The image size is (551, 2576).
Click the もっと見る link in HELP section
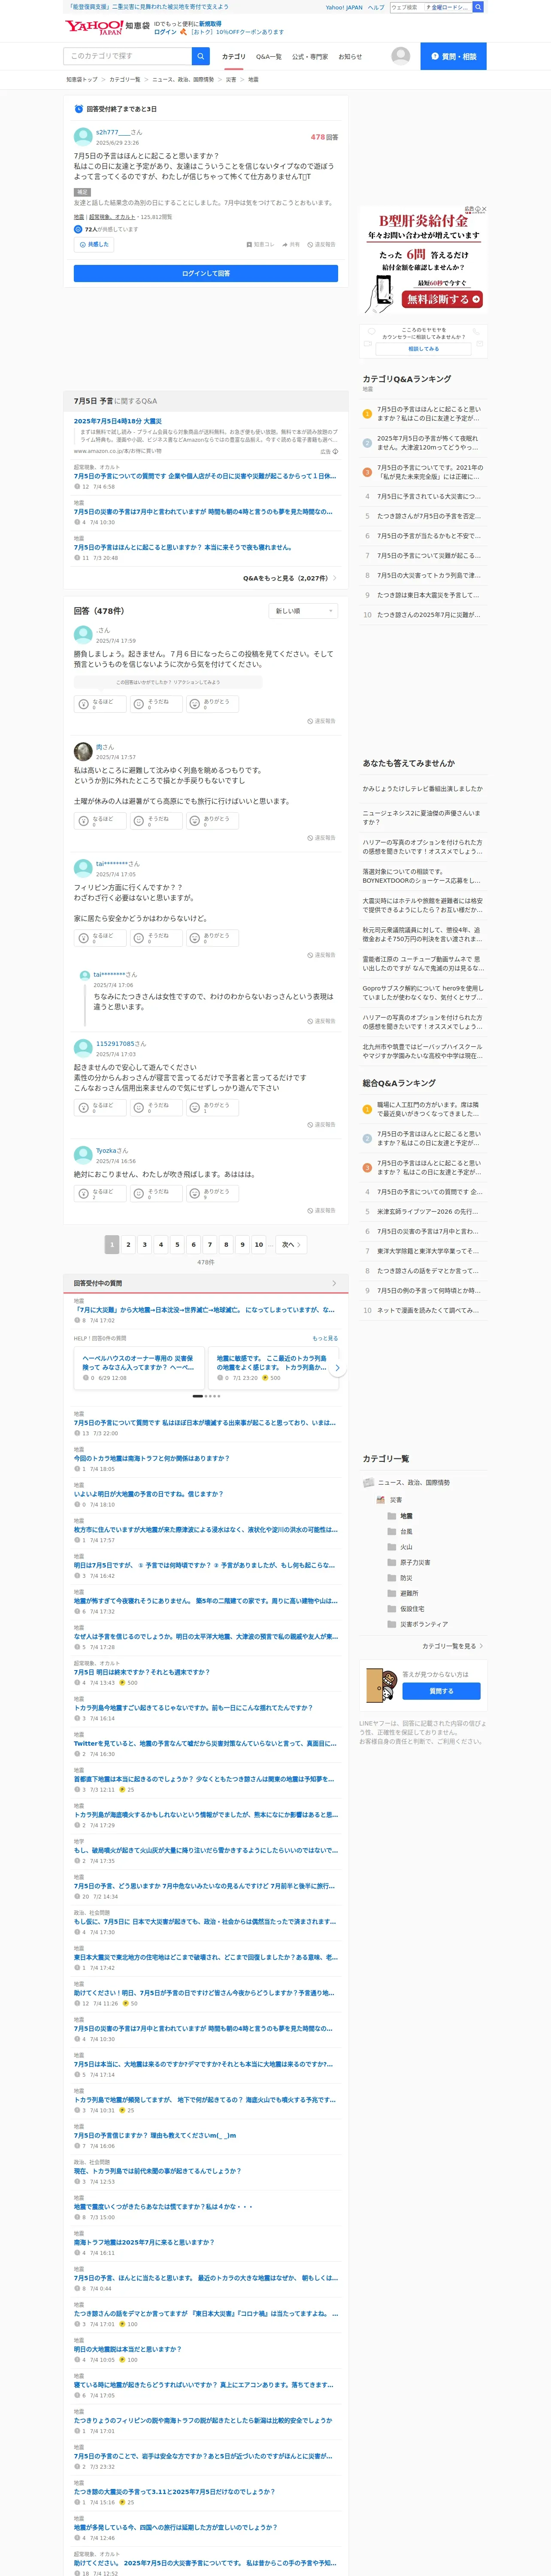(325, 1338)
